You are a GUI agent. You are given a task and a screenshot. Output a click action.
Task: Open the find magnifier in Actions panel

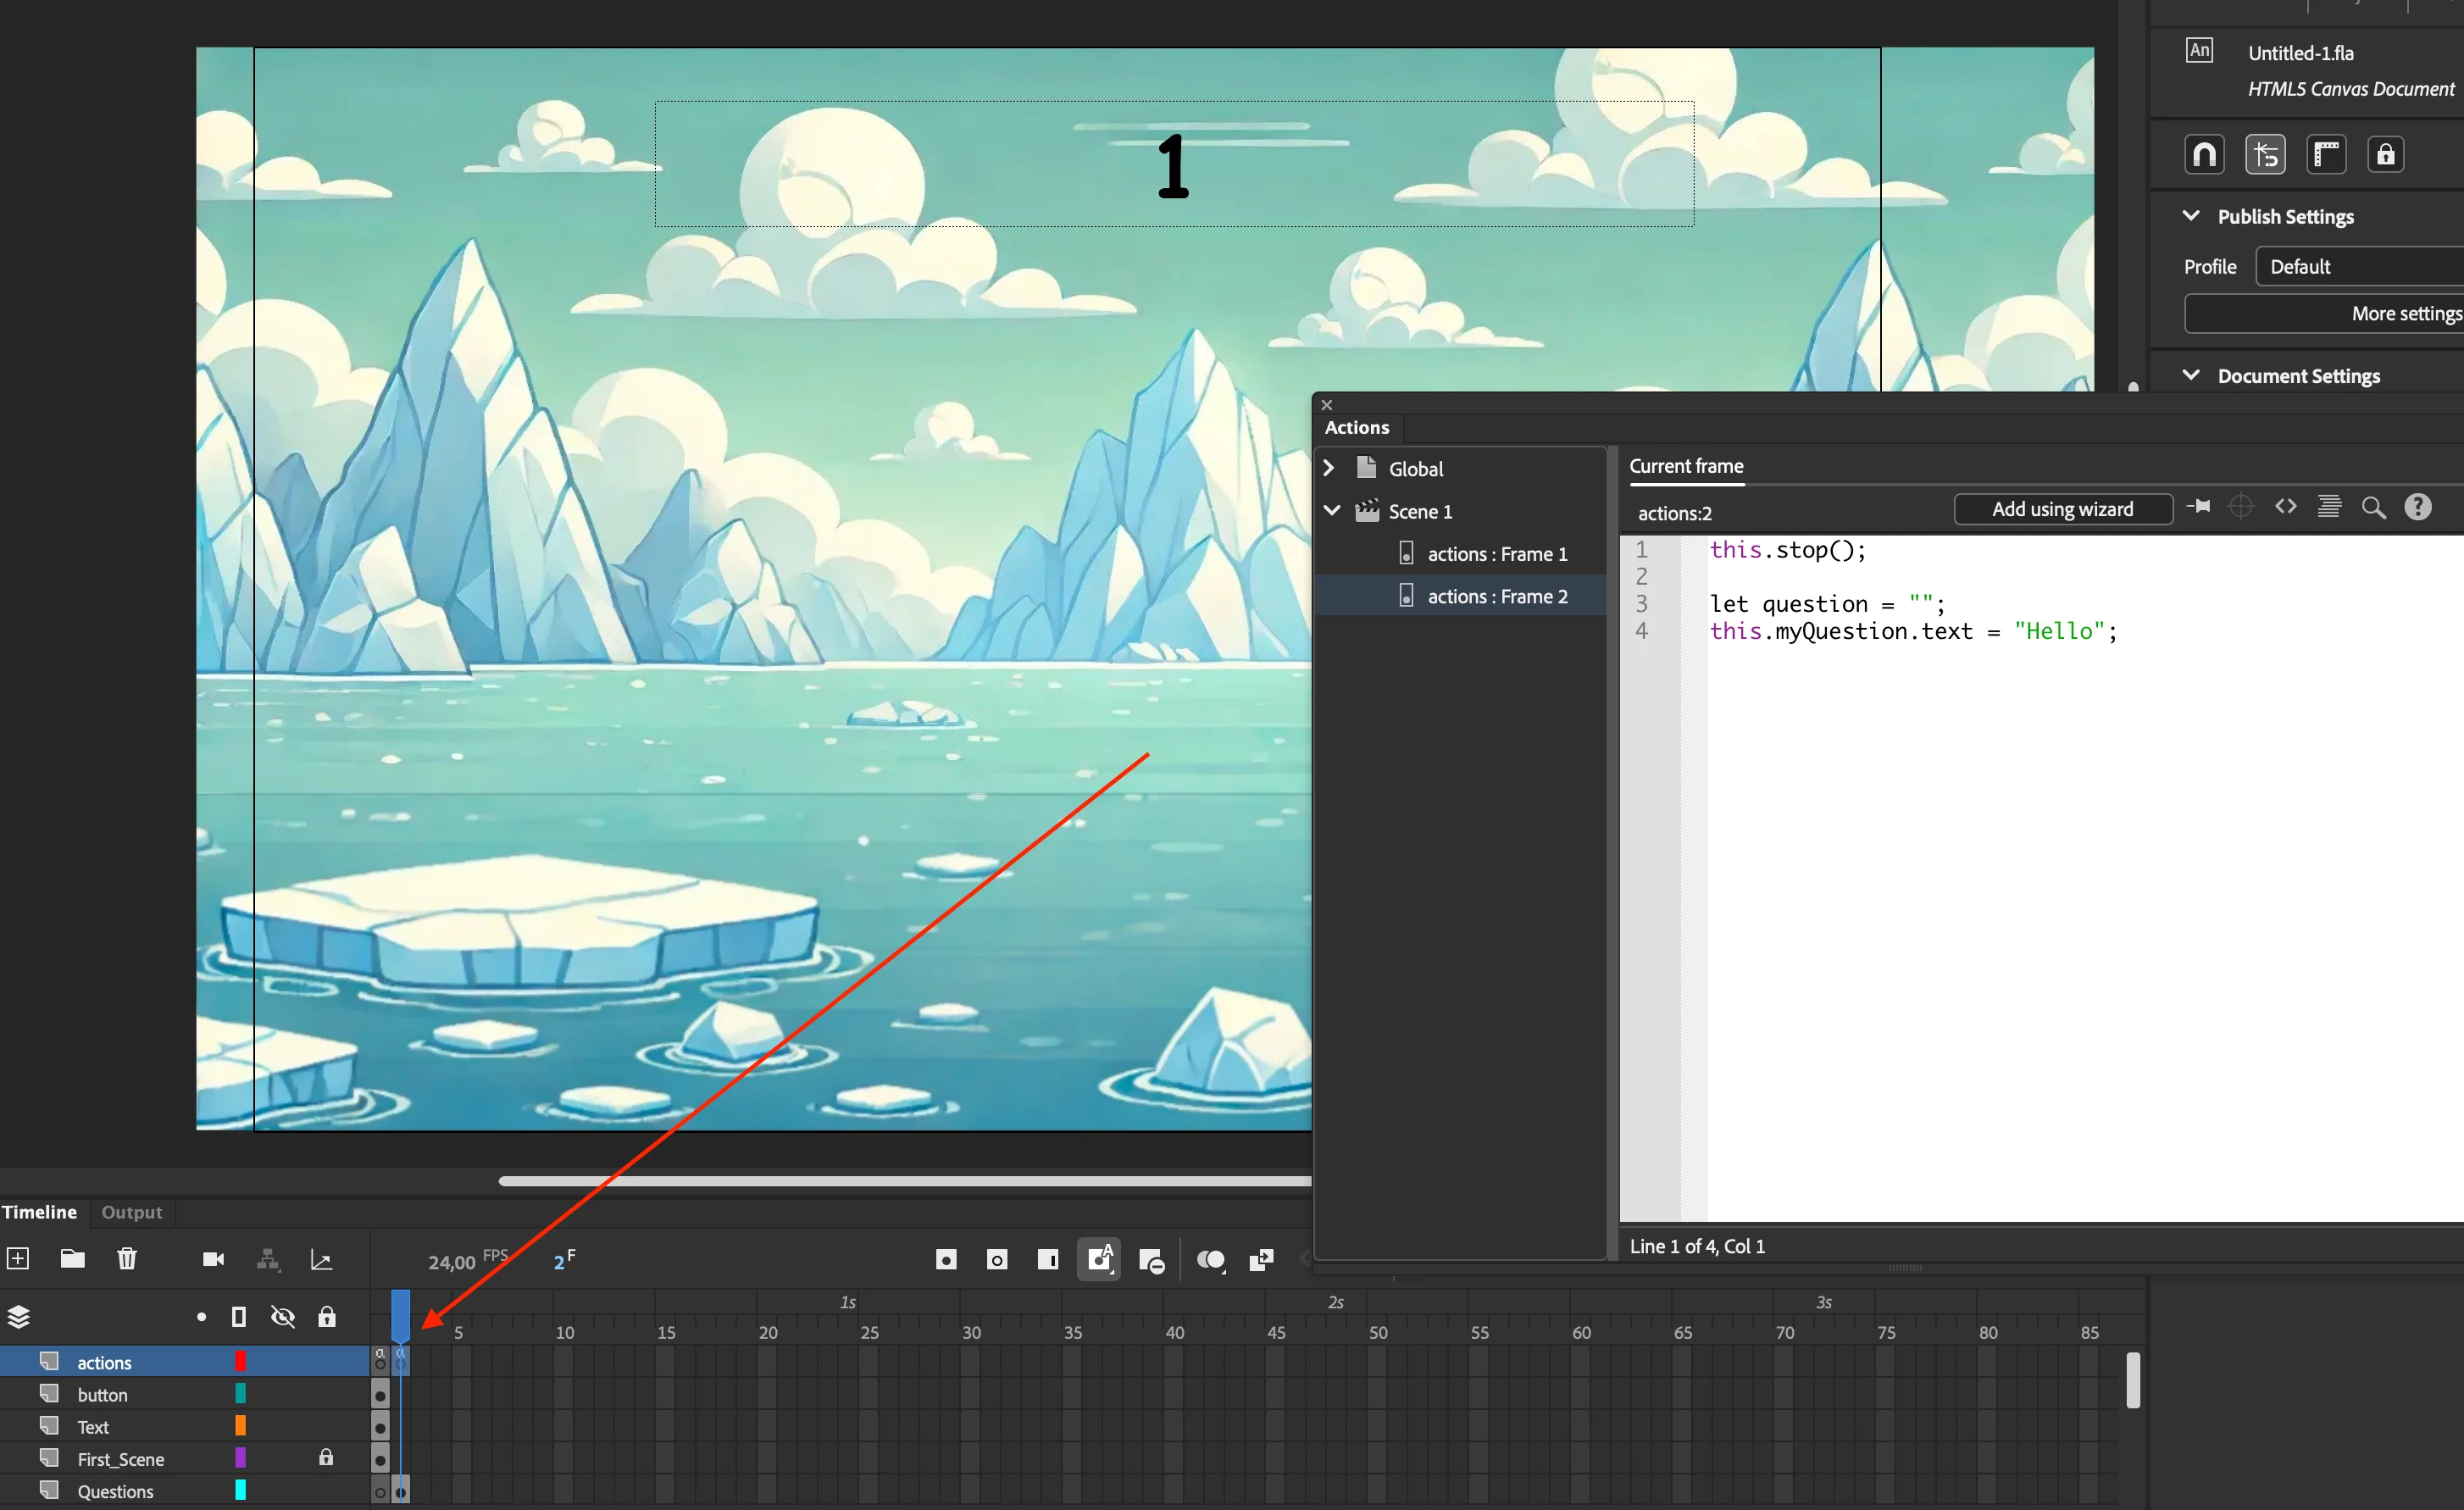click(x=2373, y=508)
